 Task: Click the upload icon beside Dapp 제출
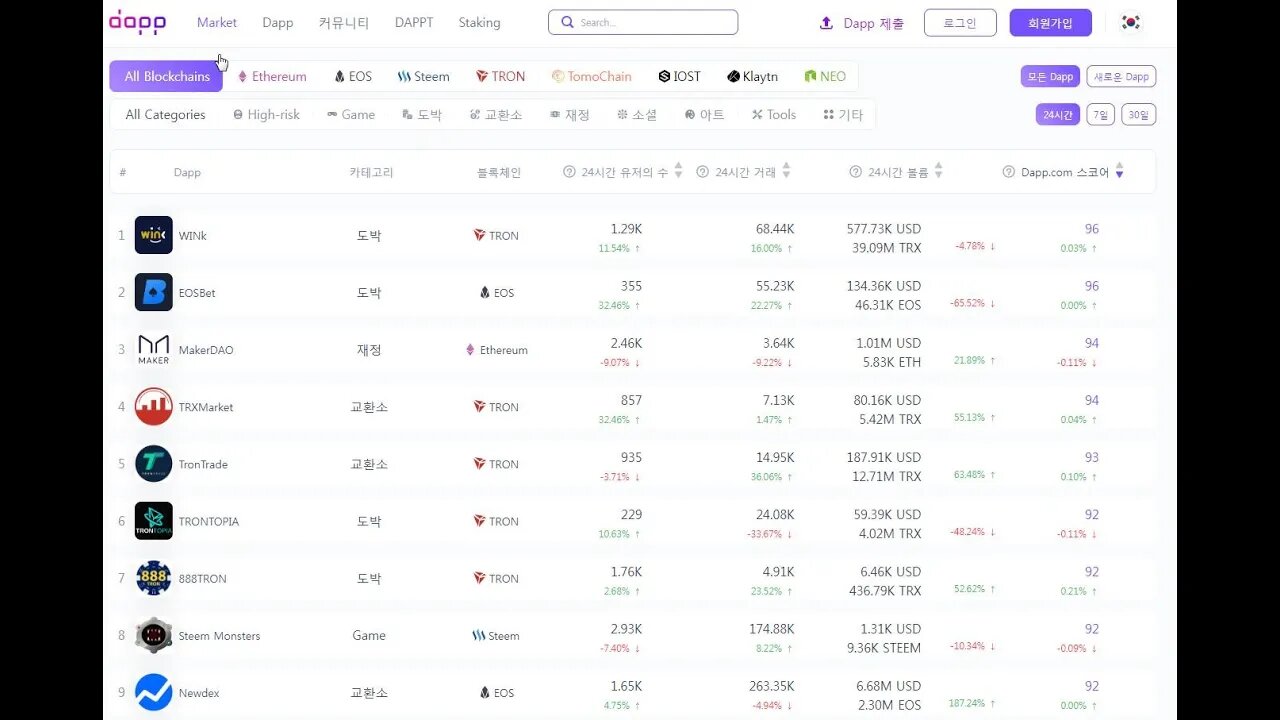coord(826,23)
